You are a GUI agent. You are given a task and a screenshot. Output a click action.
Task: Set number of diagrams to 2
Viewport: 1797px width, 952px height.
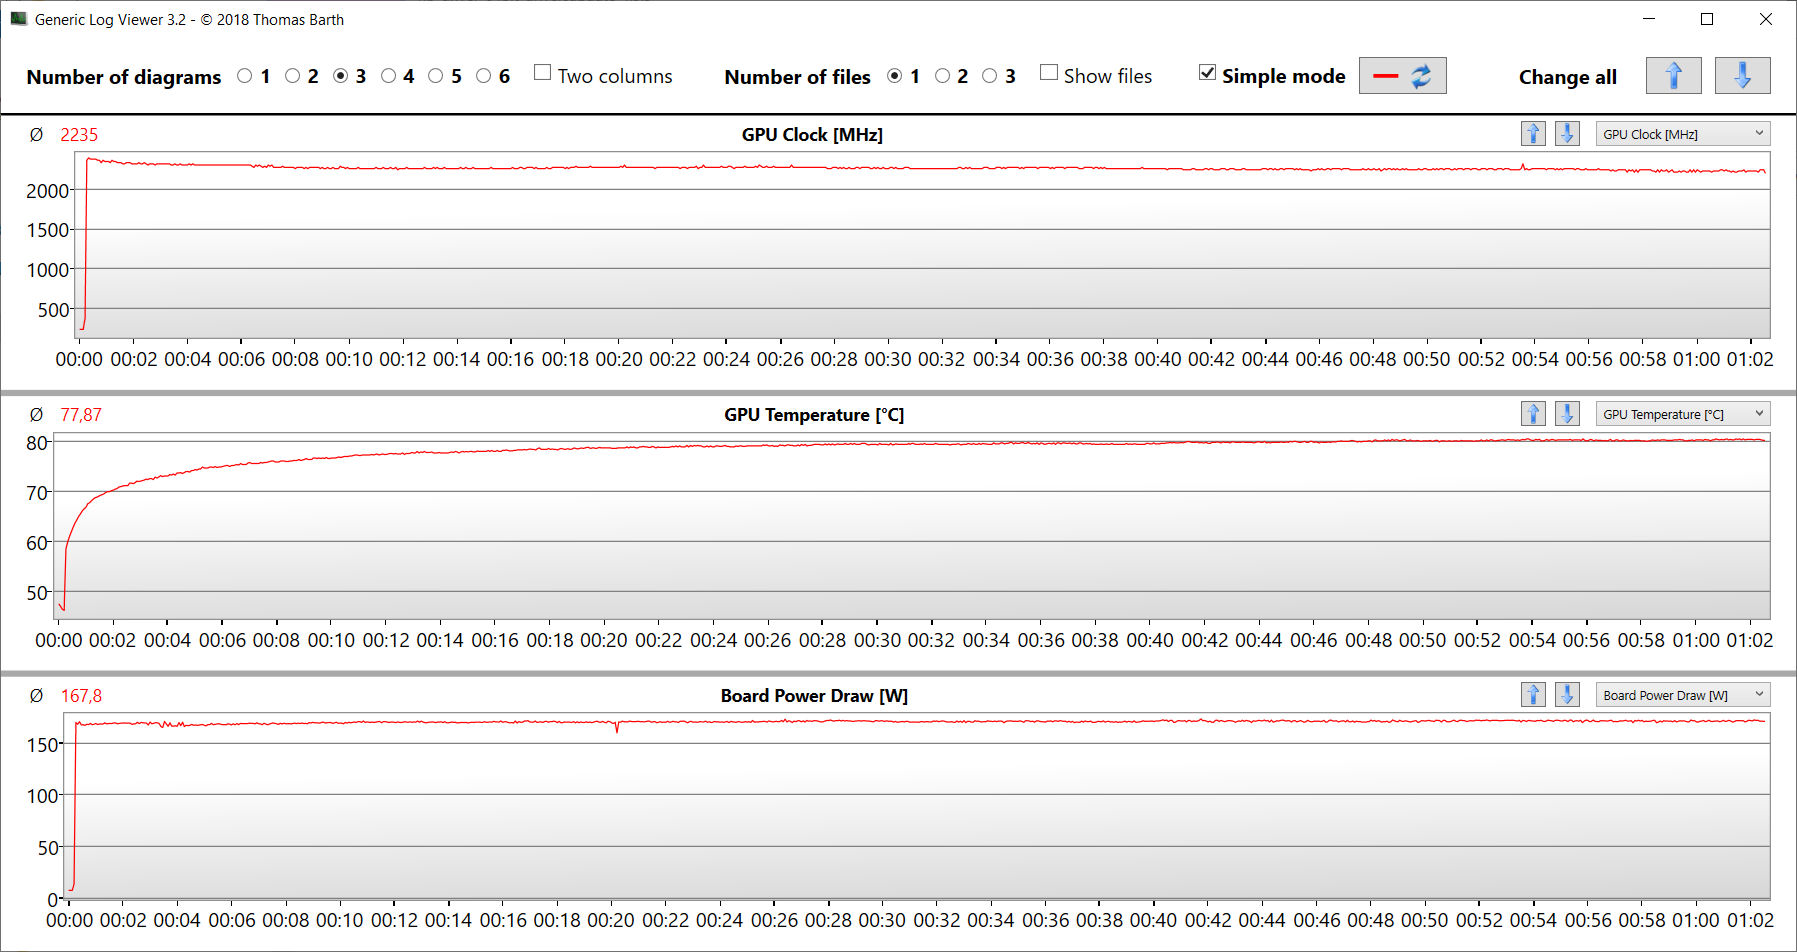[x=293, y=76]
